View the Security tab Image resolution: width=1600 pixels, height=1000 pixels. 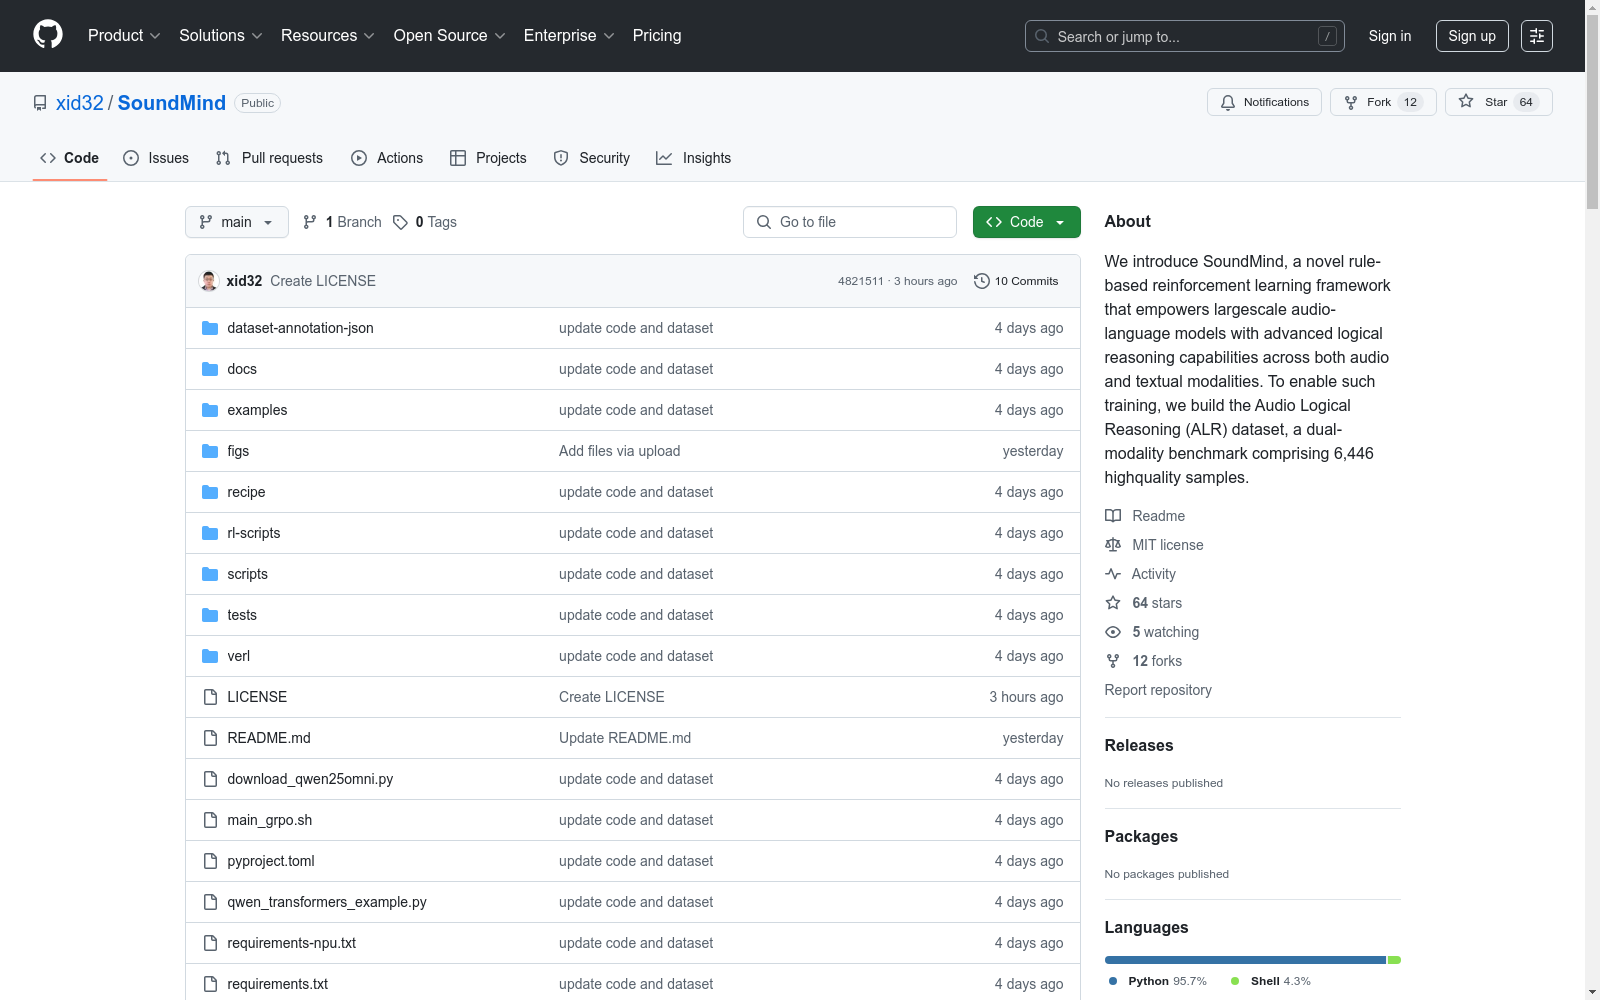(x=592, y=158)
